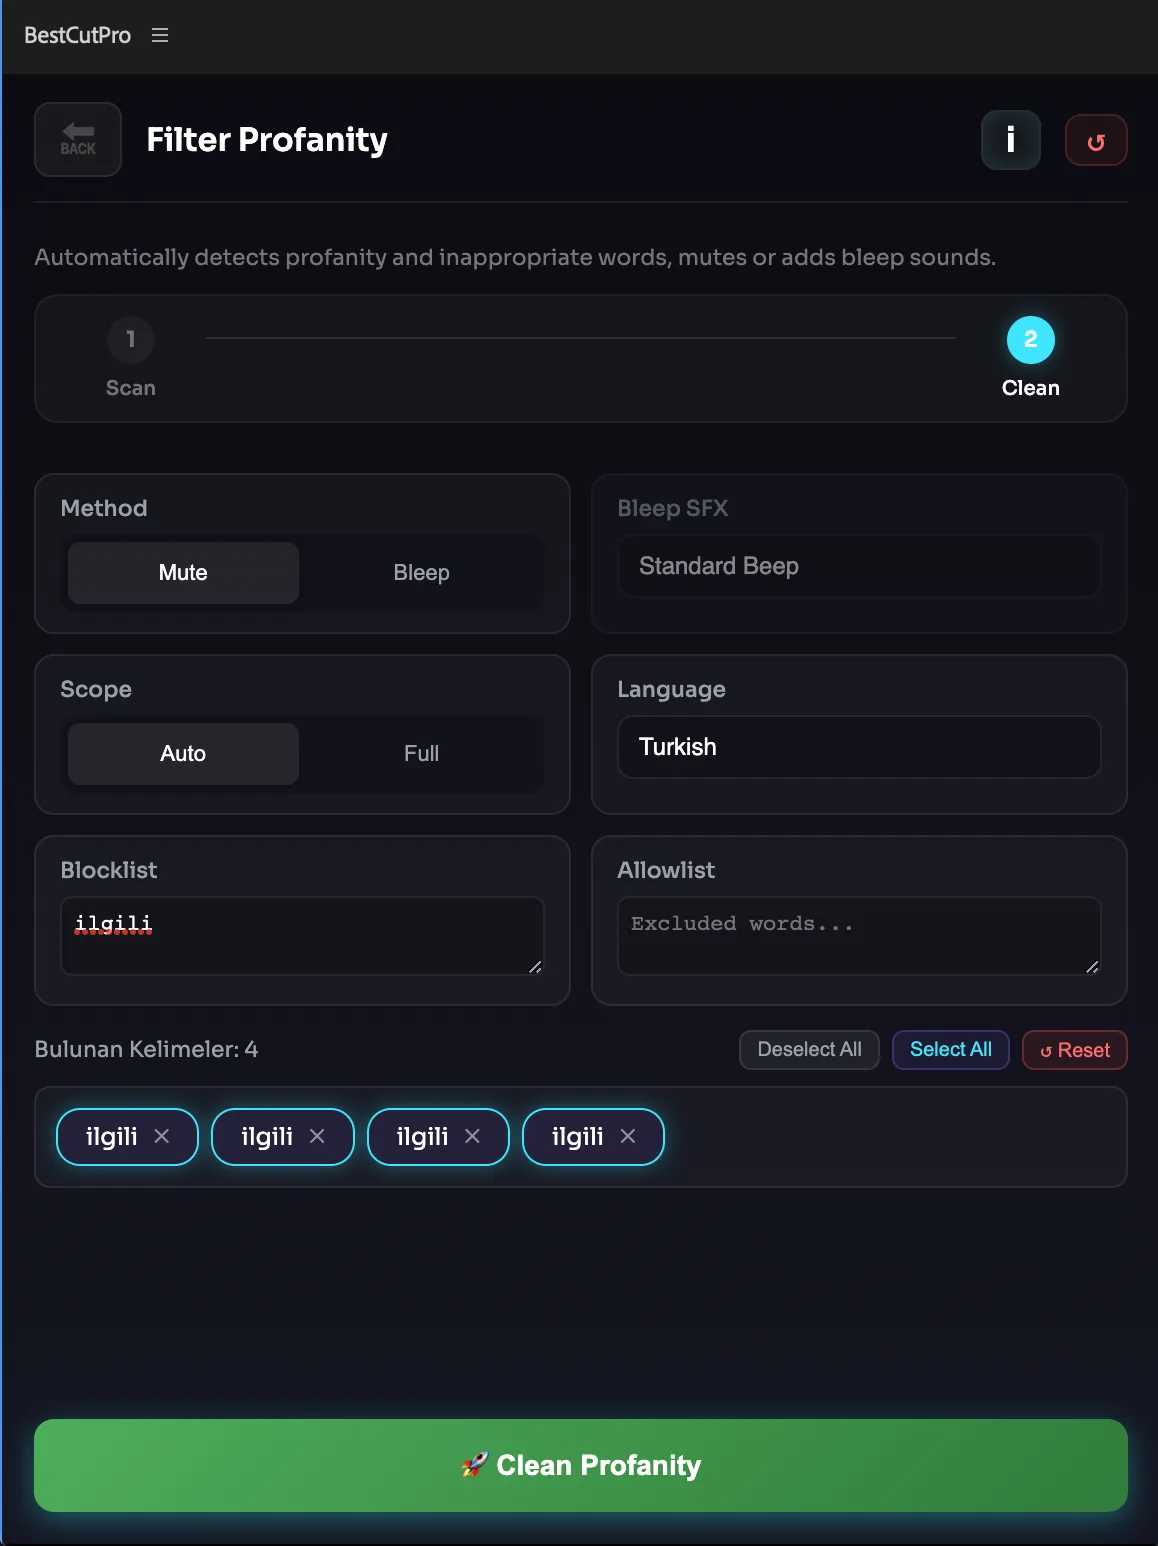
Task: Open the info panel via the i icon
Action: tap(1010, 139)
